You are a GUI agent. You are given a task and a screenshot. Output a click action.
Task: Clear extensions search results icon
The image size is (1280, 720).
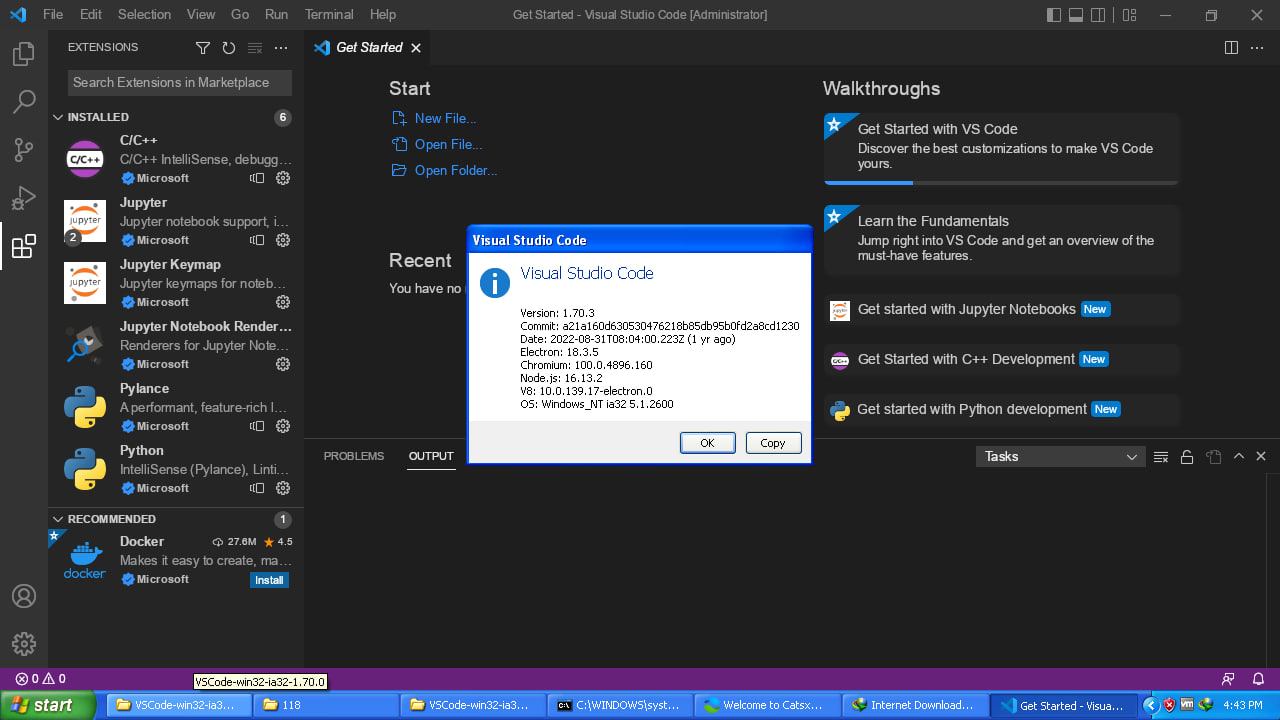[255, 48]
